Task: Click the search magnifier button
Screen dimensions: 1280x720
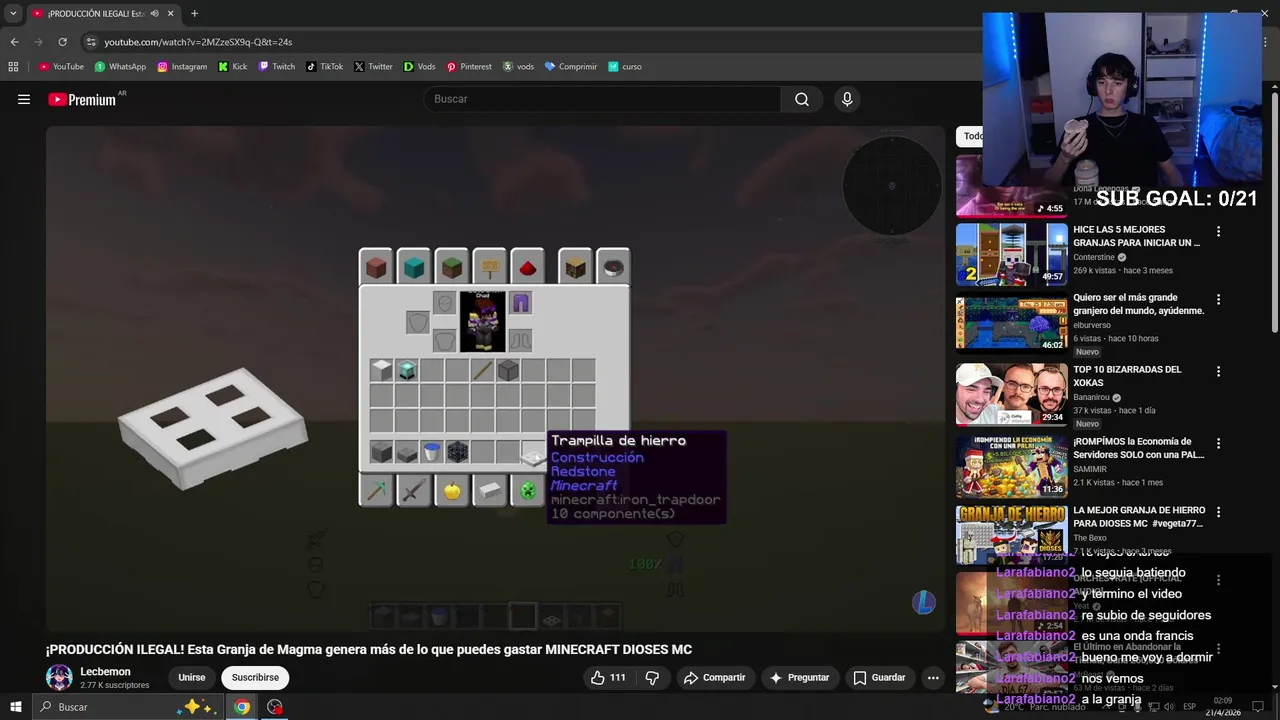Action: (x=802, y=99)
